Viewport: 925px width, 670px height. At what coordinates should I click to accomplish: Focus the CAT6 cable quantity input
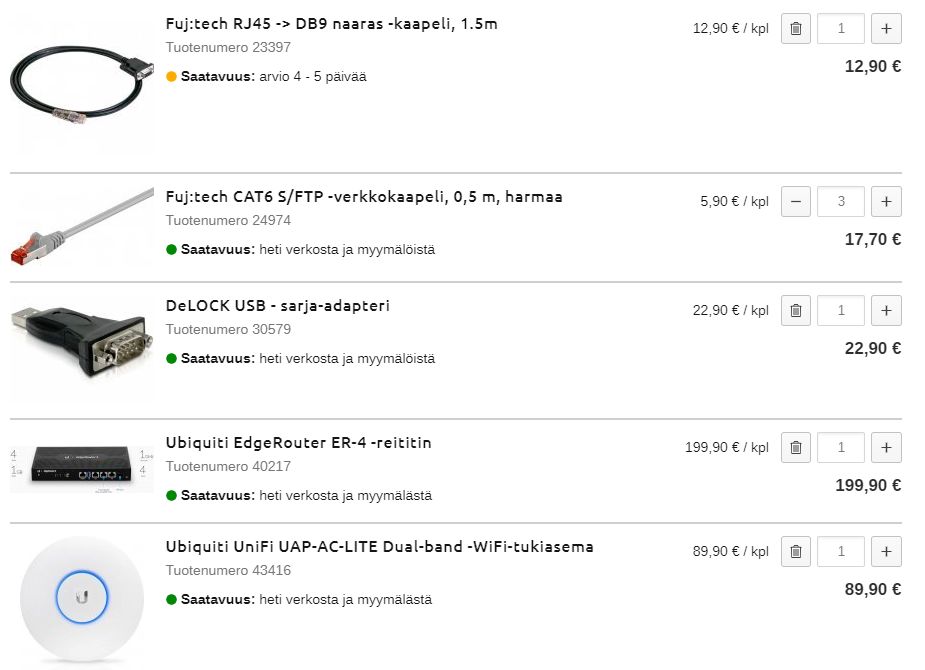click(x=840, y=202)
